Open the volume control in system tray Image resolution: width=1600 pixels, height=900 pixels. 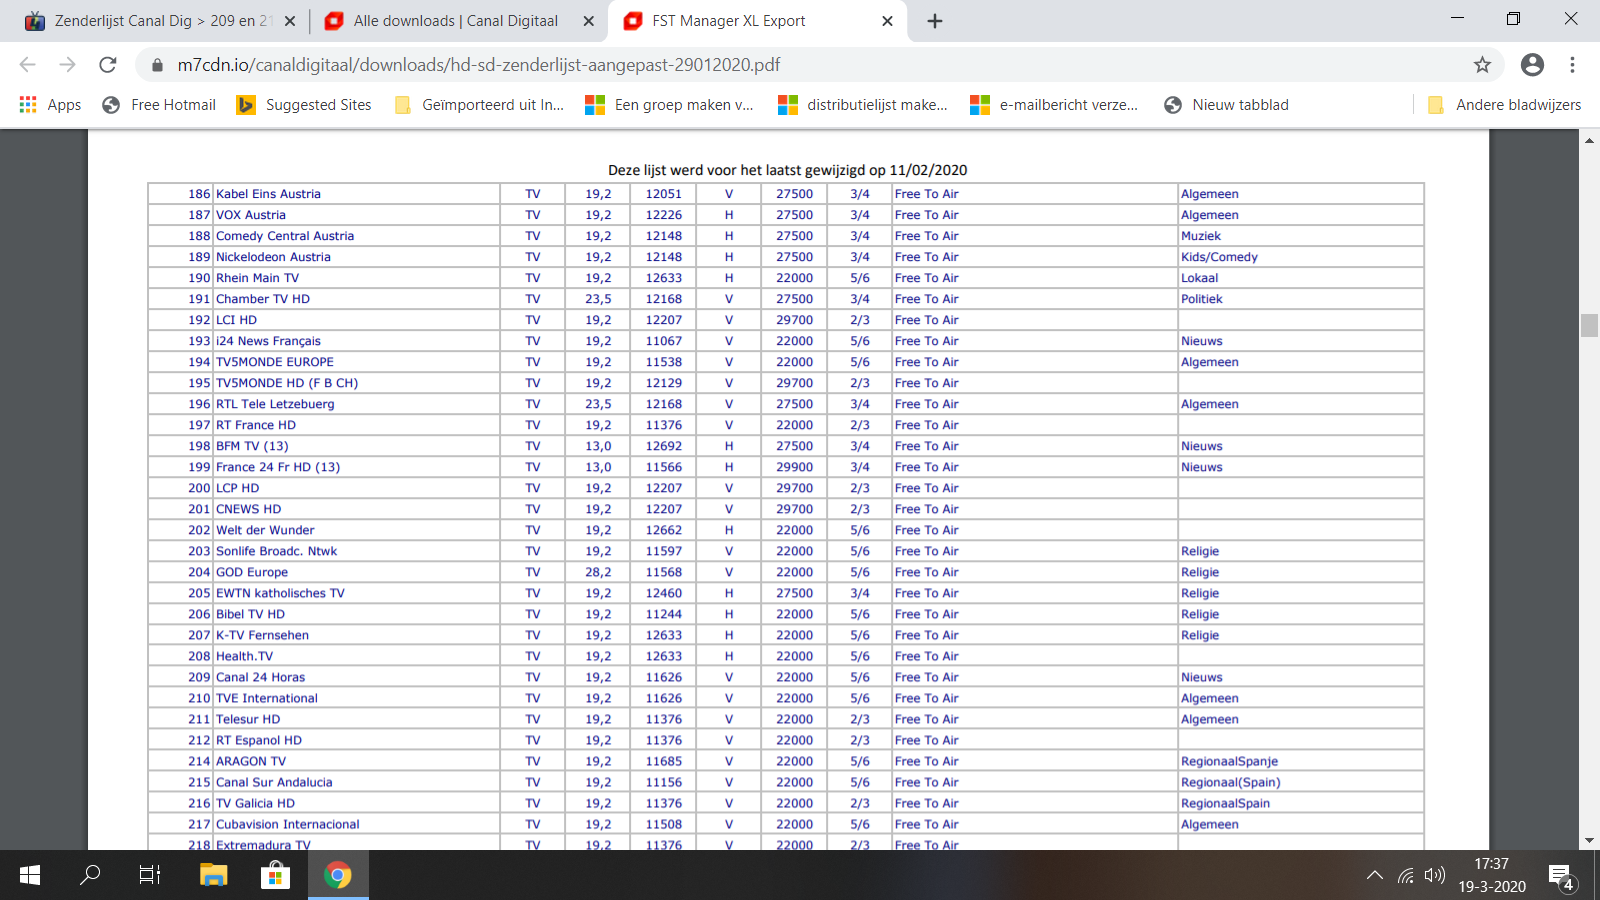click(x=1435, y=875)
